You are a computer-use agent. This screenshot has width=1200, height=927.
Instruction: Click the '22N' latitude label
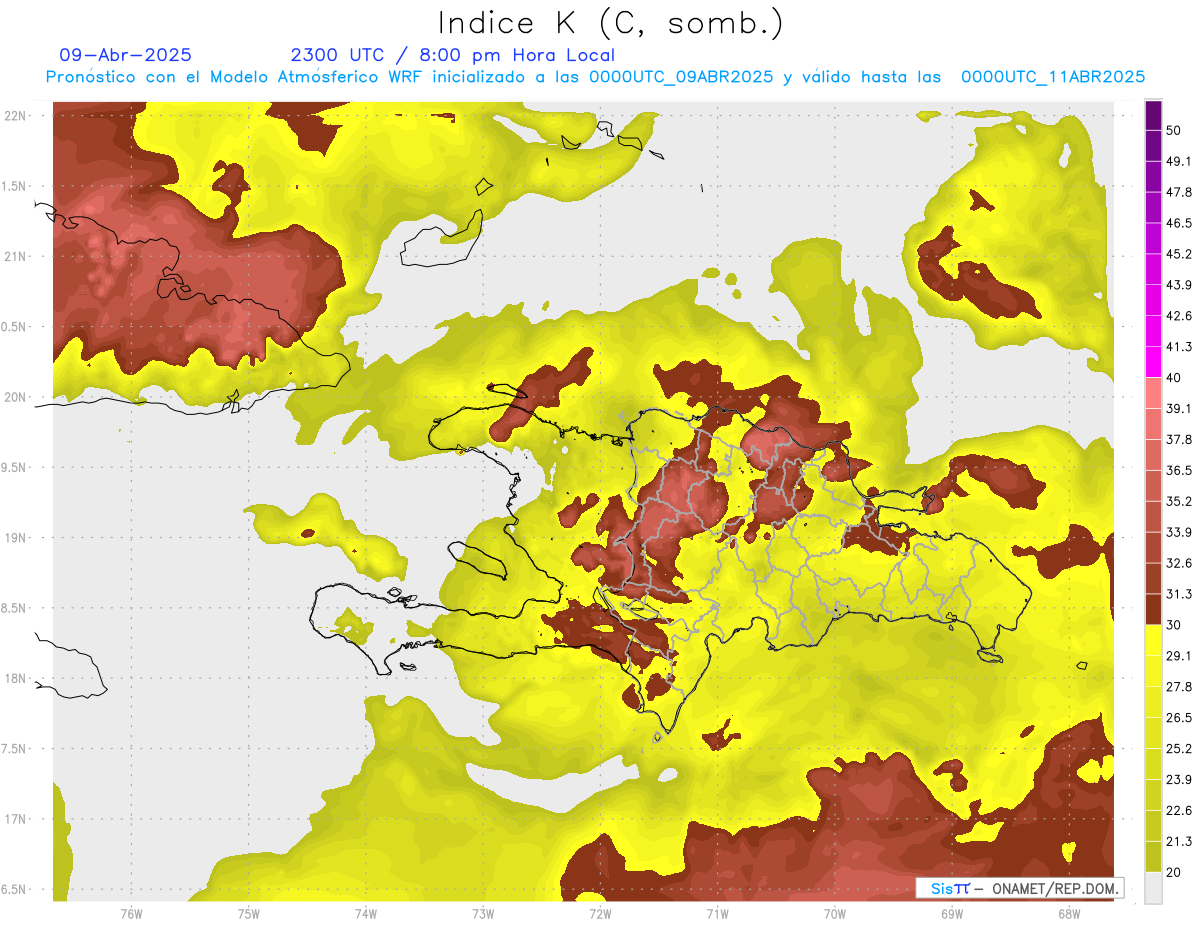tap(15, 116)
